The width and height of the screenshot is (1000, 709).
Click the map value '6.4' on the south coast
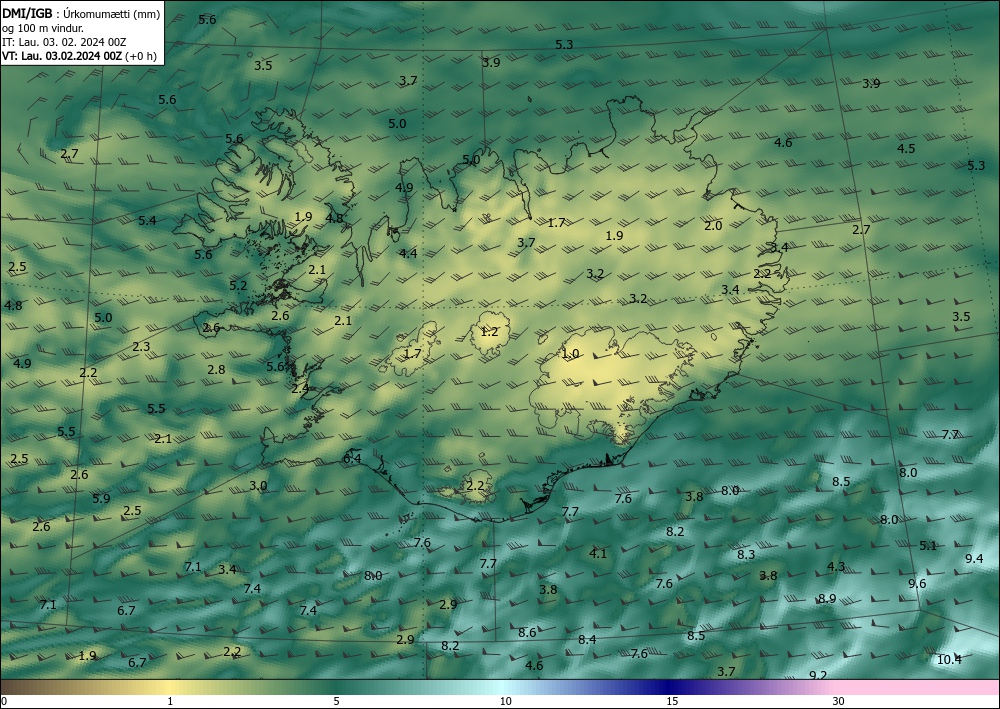coord(352,458)
